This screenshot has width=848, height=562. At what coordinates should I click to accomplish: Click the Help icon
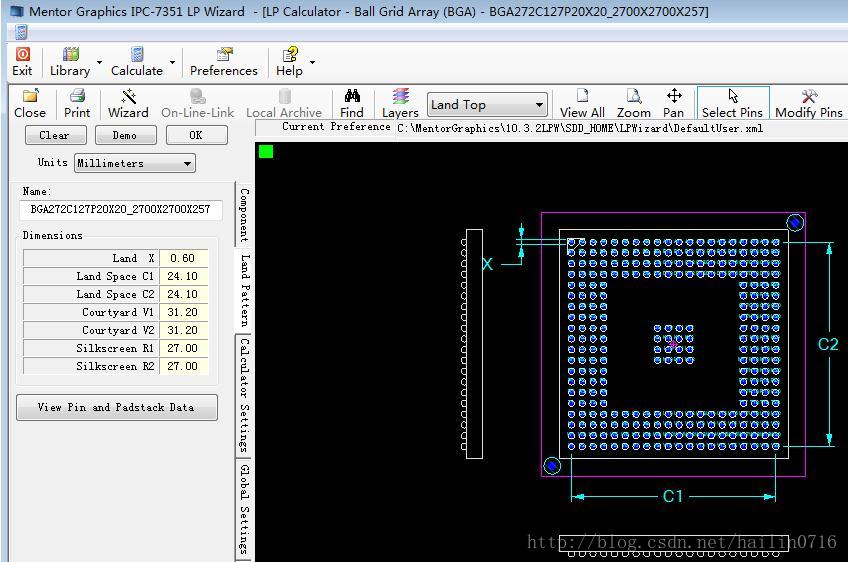290,54
